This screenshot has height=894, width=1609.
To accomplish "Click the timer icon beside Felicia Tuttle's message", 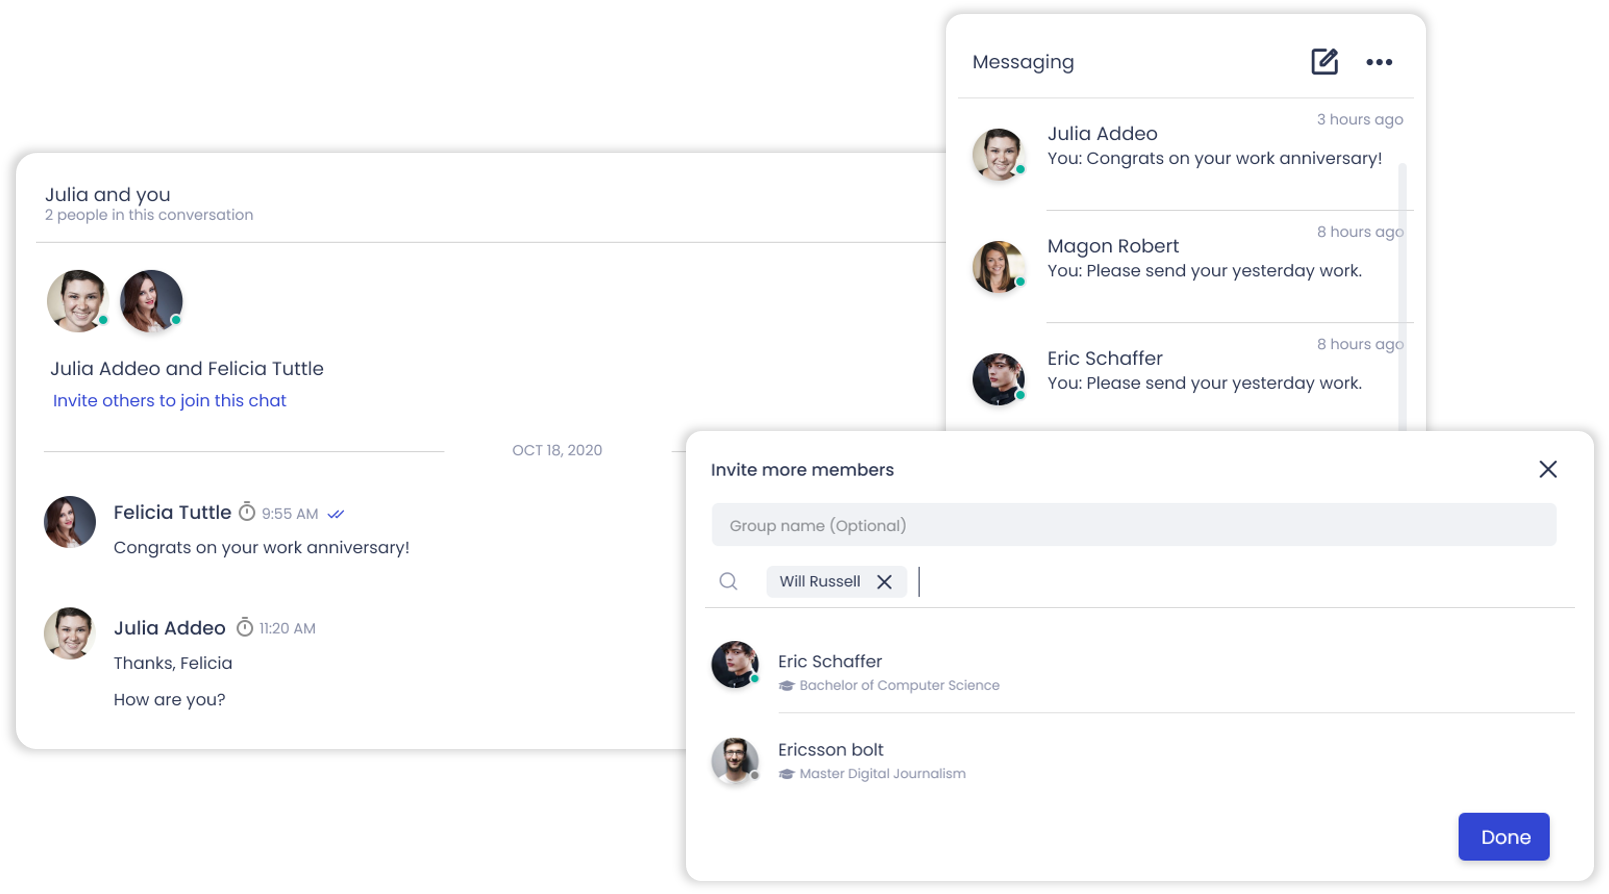I will coord(247,512).
